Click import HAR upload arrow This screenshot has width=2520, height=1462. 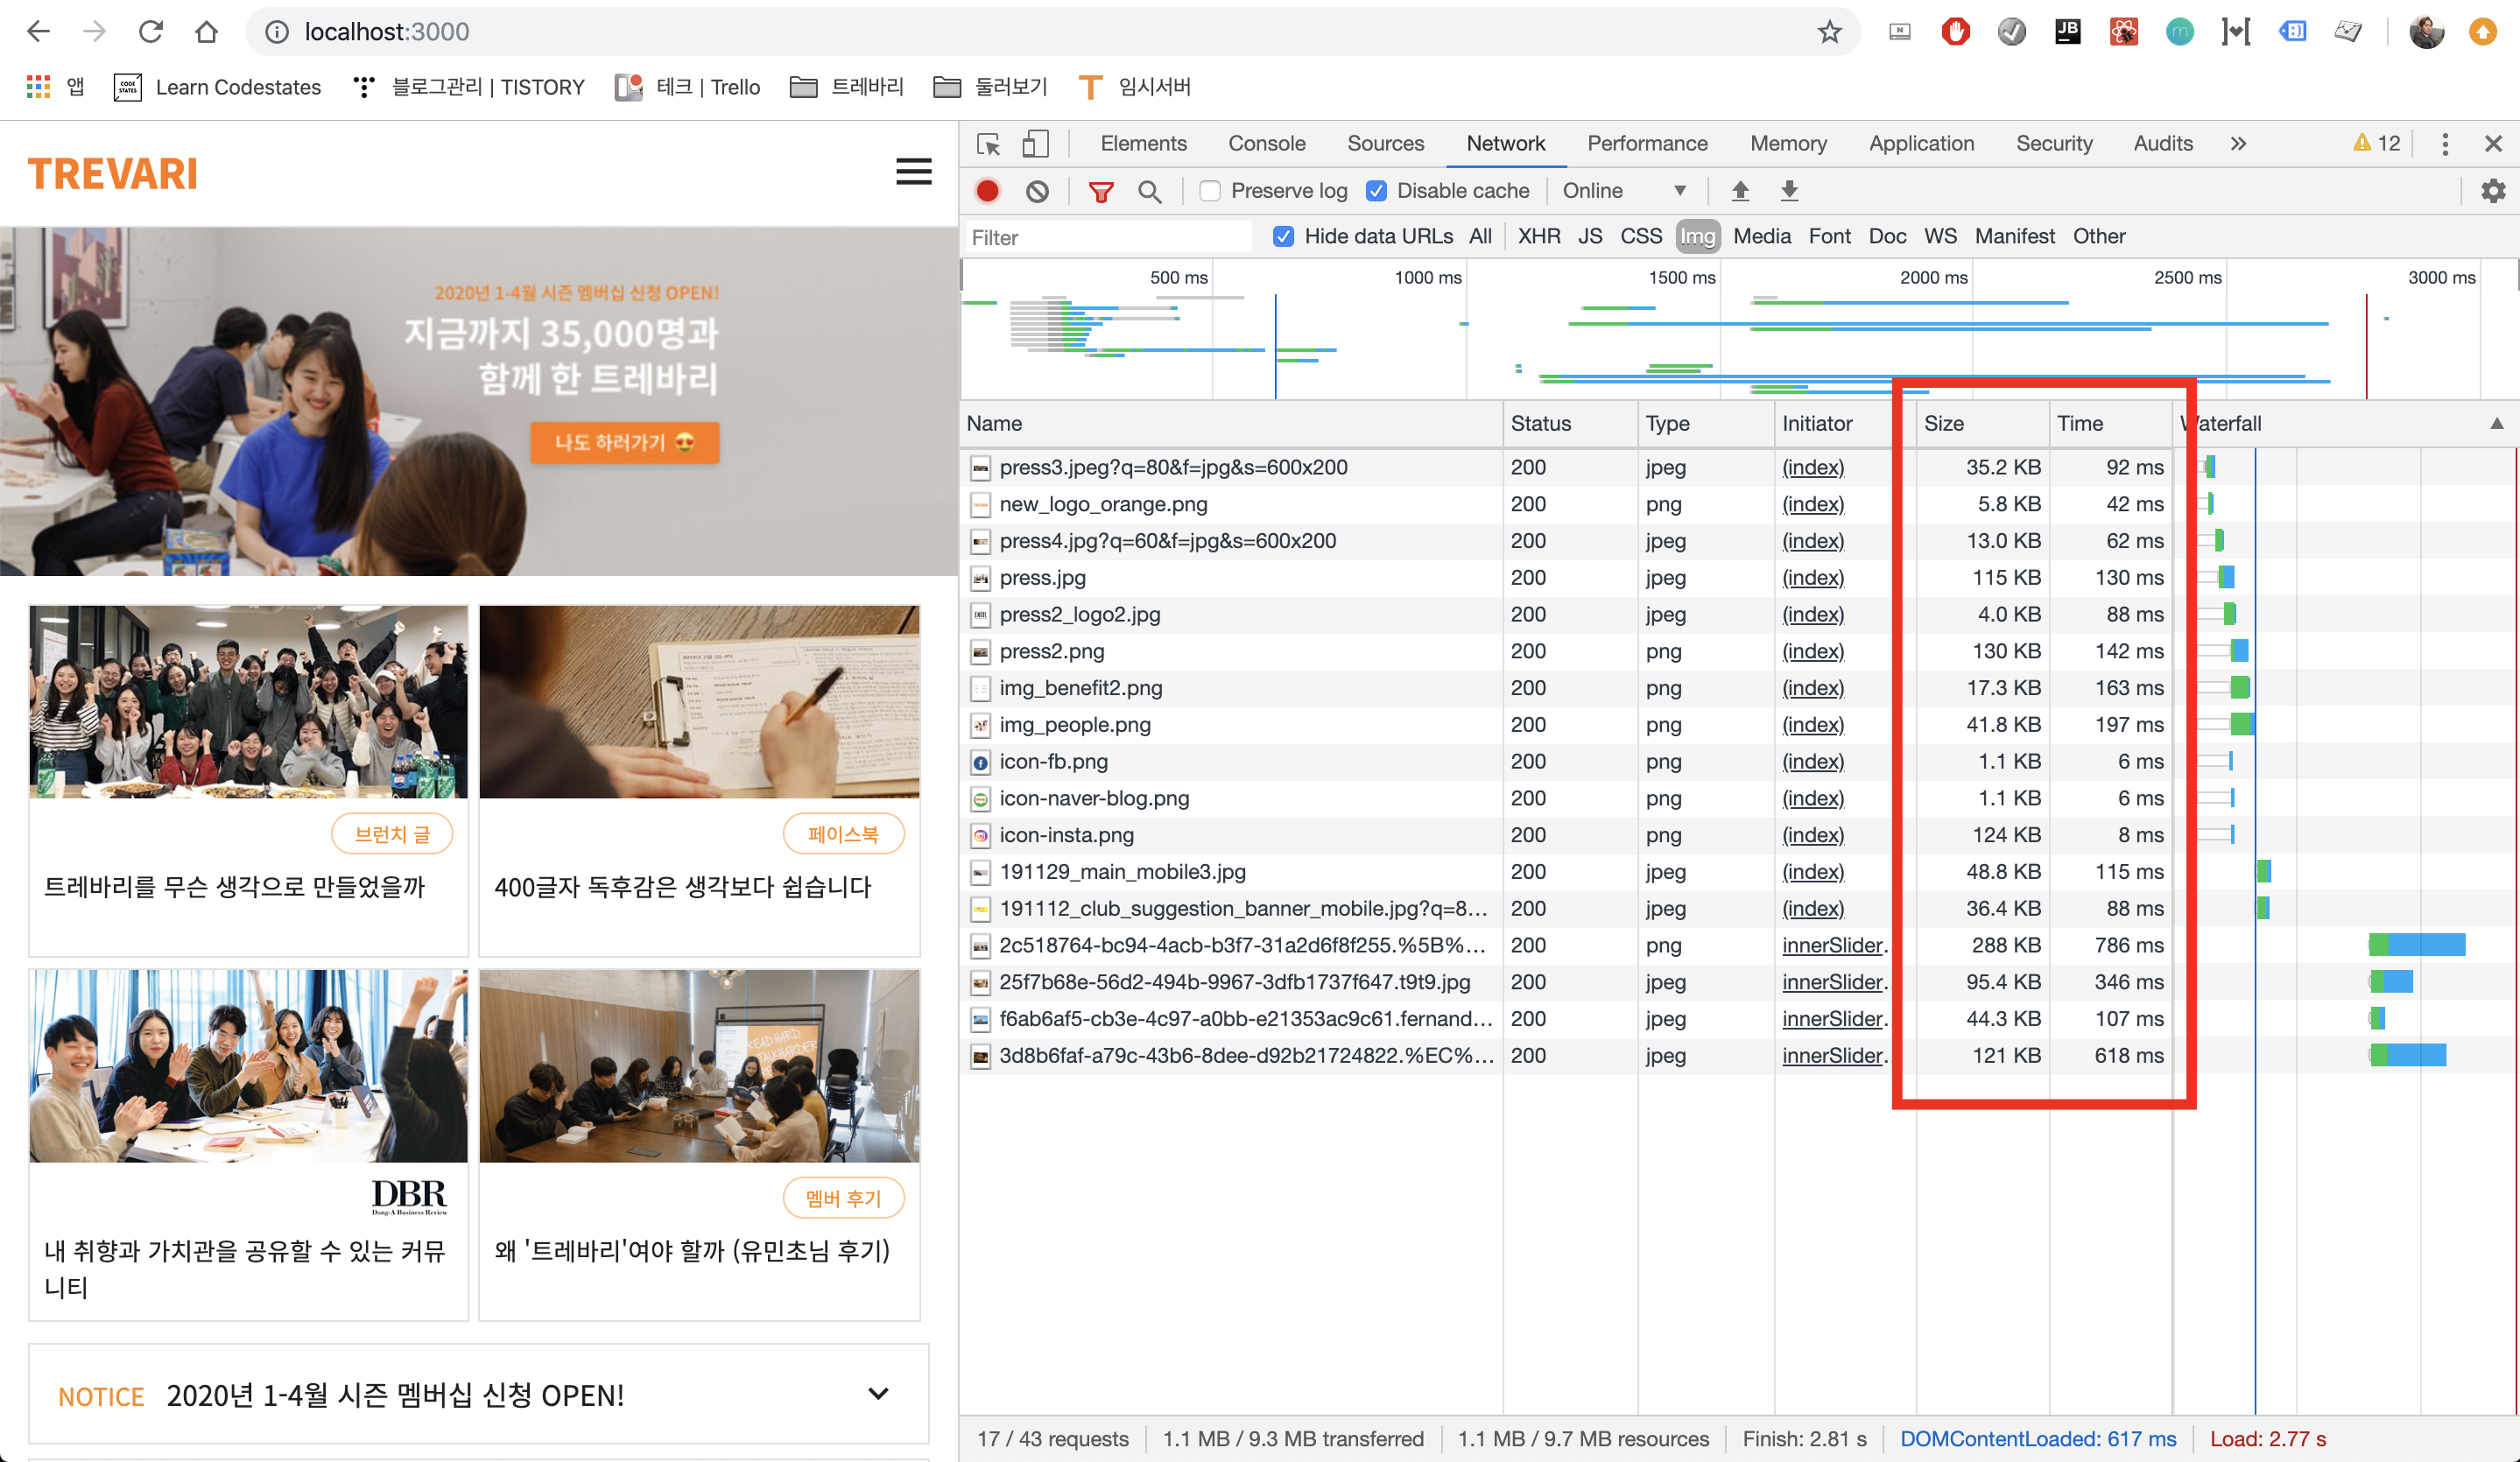tap(1740, 191)
